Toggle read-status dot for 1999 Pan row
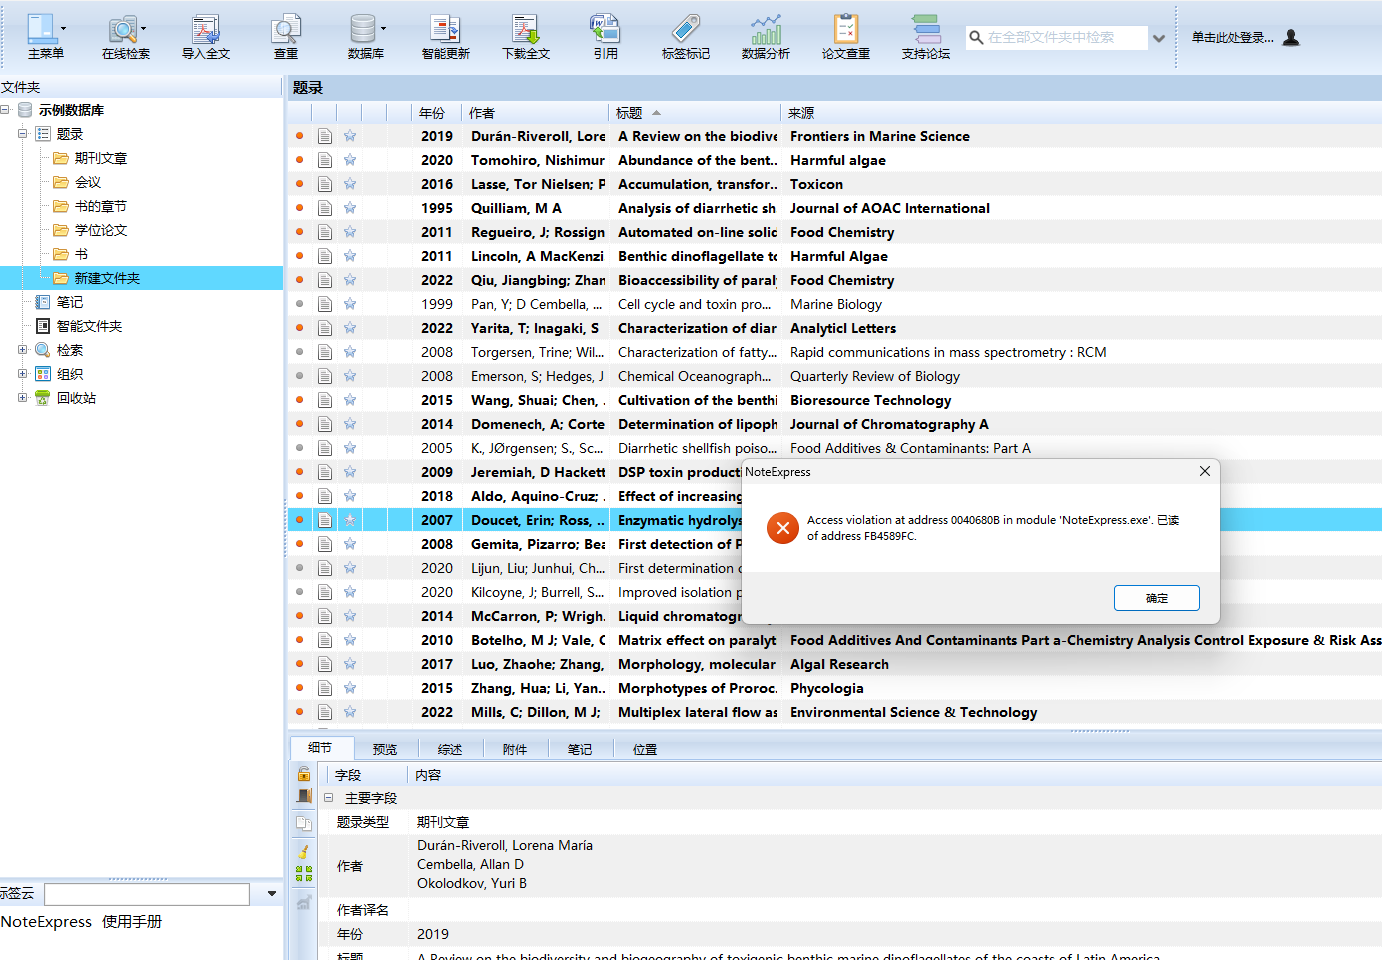This screenshot has width=1382, height=960. click(x=299, y=304)
